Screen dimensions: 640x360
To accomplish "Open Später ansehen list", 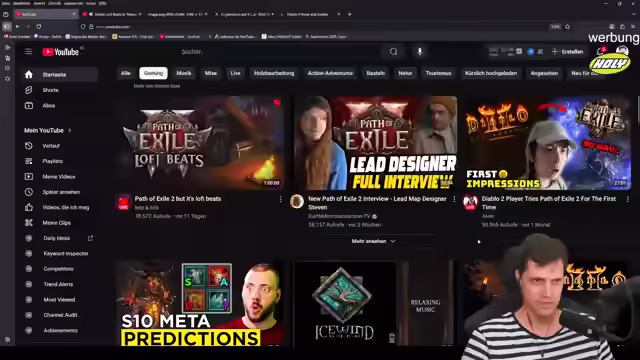I will click(60, 192).
